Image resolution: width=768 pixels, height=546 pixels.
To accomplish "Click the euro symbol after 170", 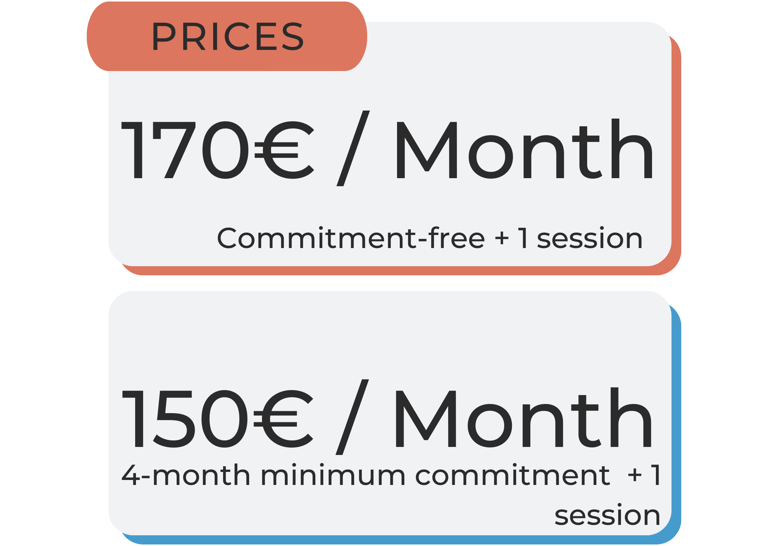I will point(284,150).
